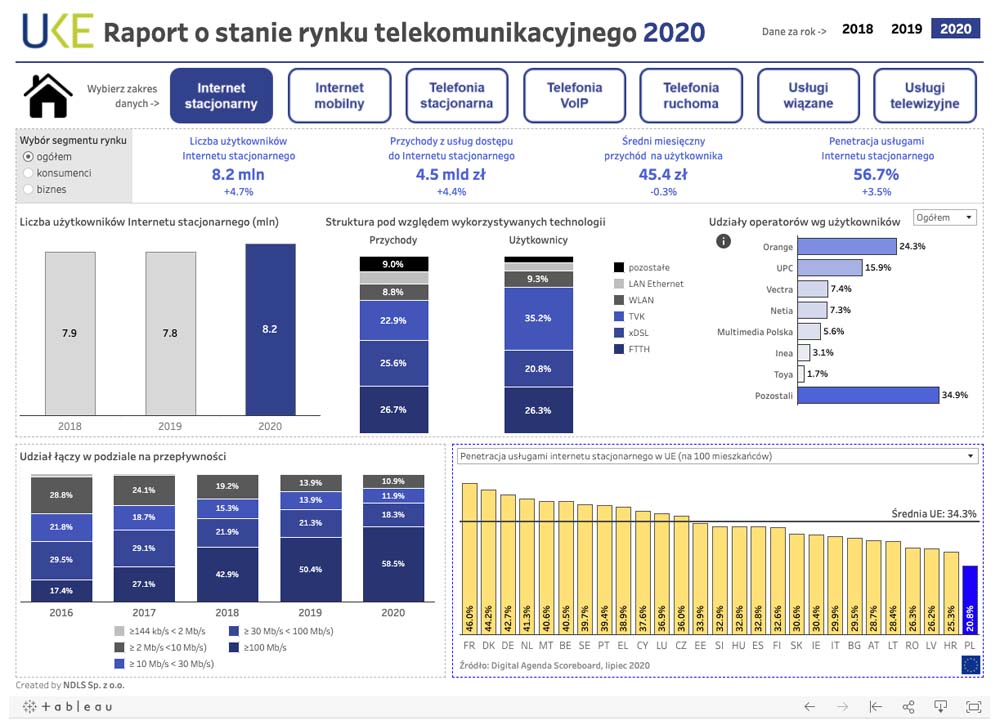Switch data year to 2019
This screenshot has height=725, width=1000.
tap(906, 29)
